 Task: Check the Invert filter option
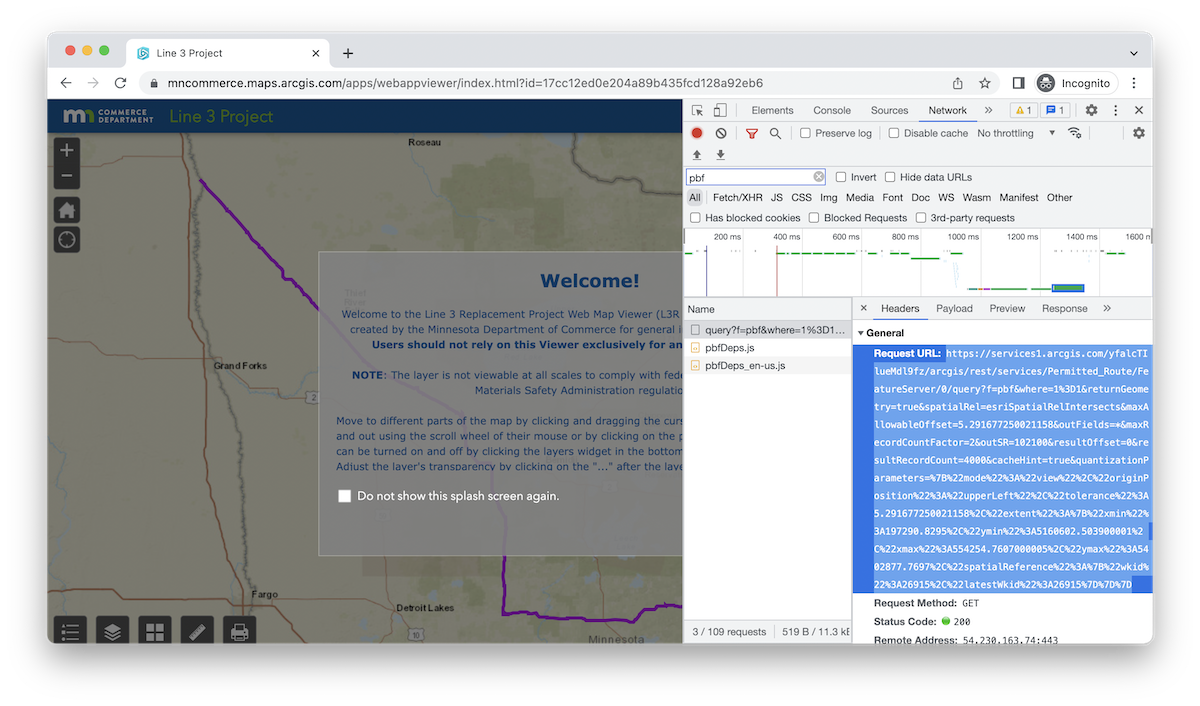tap(841, 177)
